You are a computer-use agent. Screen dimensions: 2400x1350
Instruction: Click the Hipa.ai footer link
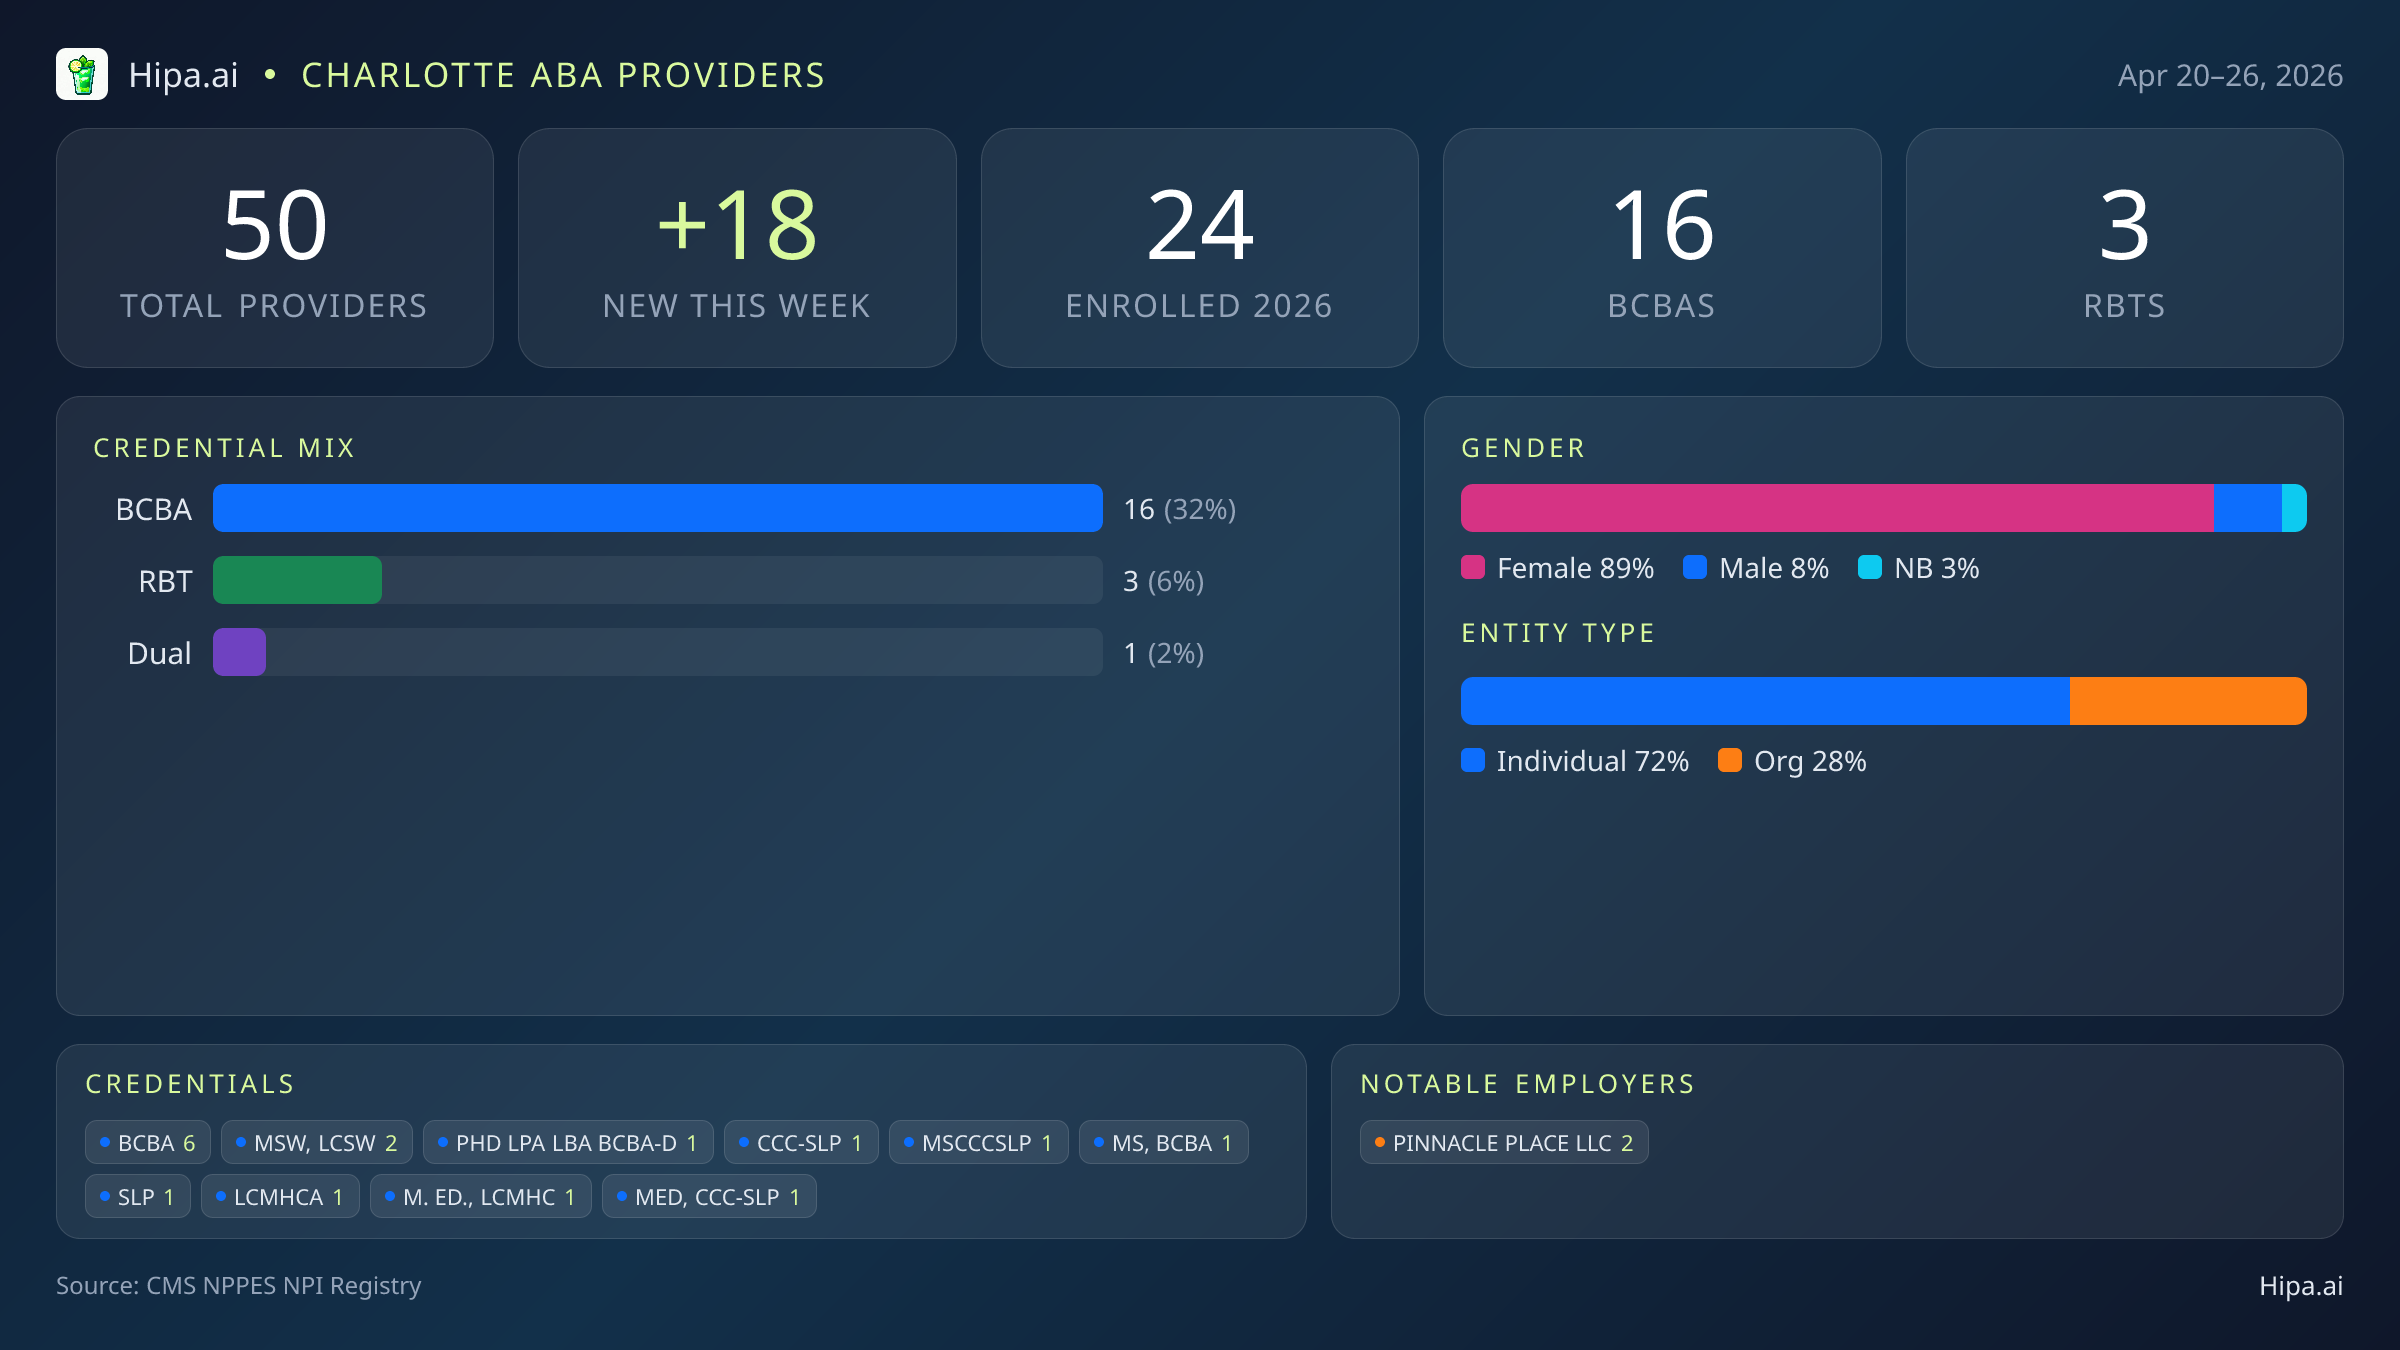tap(2300, 1286)
